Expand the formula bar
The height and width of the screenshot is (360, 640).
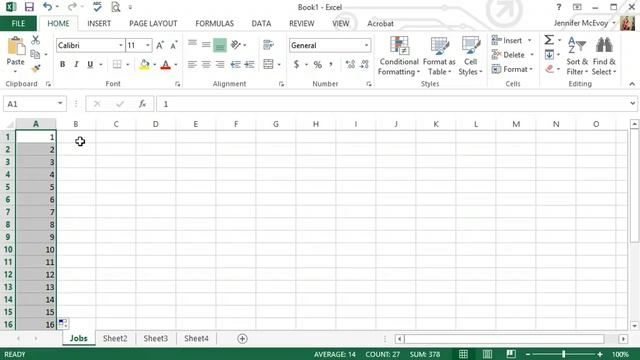(x=632, y=104)
